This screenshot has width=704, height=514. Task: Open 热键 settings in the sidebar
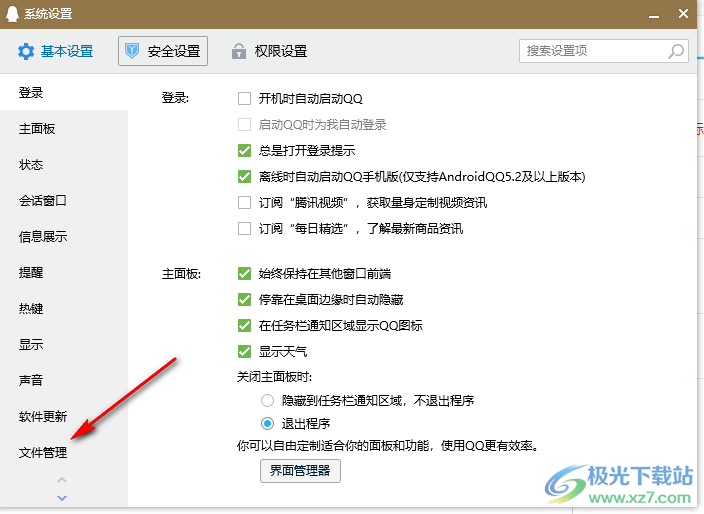tap(64, 308)
